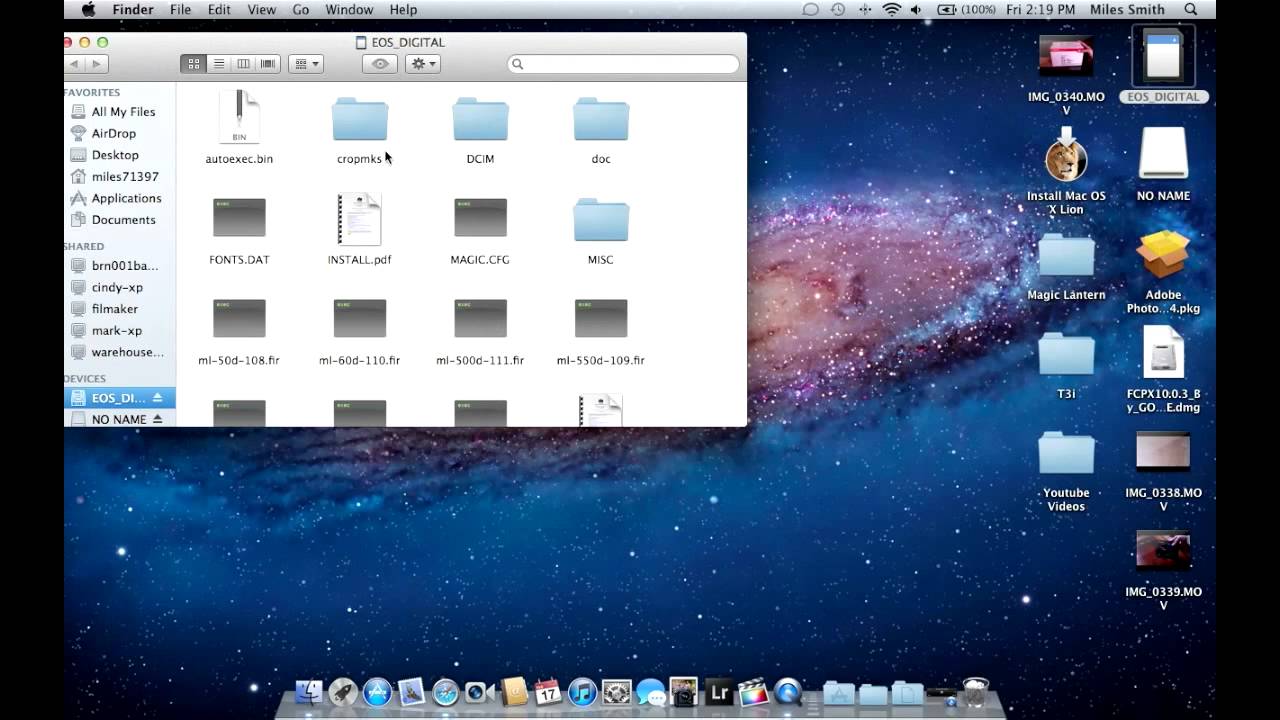Open the gear action menu dropdown
Viewport: 1280px width, 720px height.
423,63
